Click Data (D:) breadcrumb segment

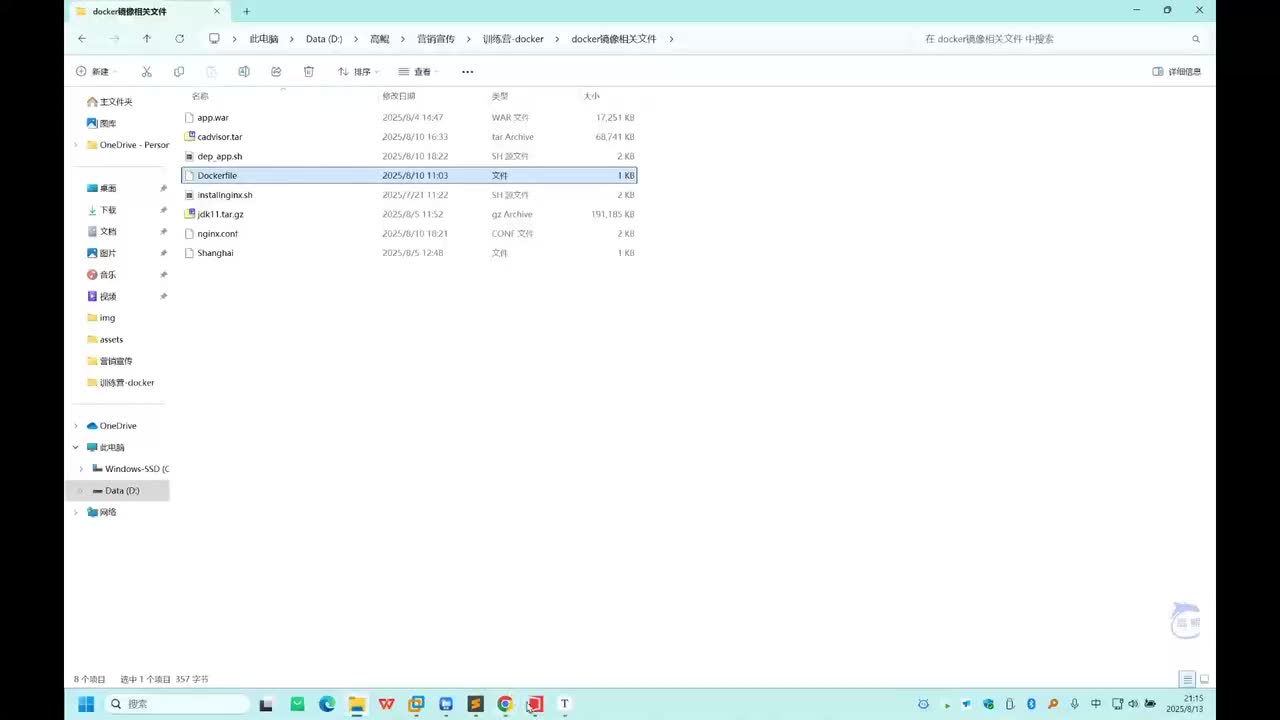click(x=324, y=39)
